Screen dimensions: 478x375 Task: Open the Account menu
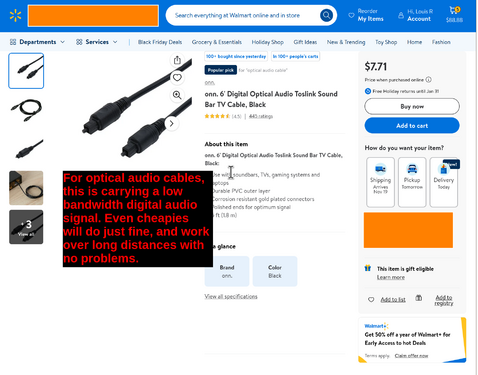pos(415,15)
